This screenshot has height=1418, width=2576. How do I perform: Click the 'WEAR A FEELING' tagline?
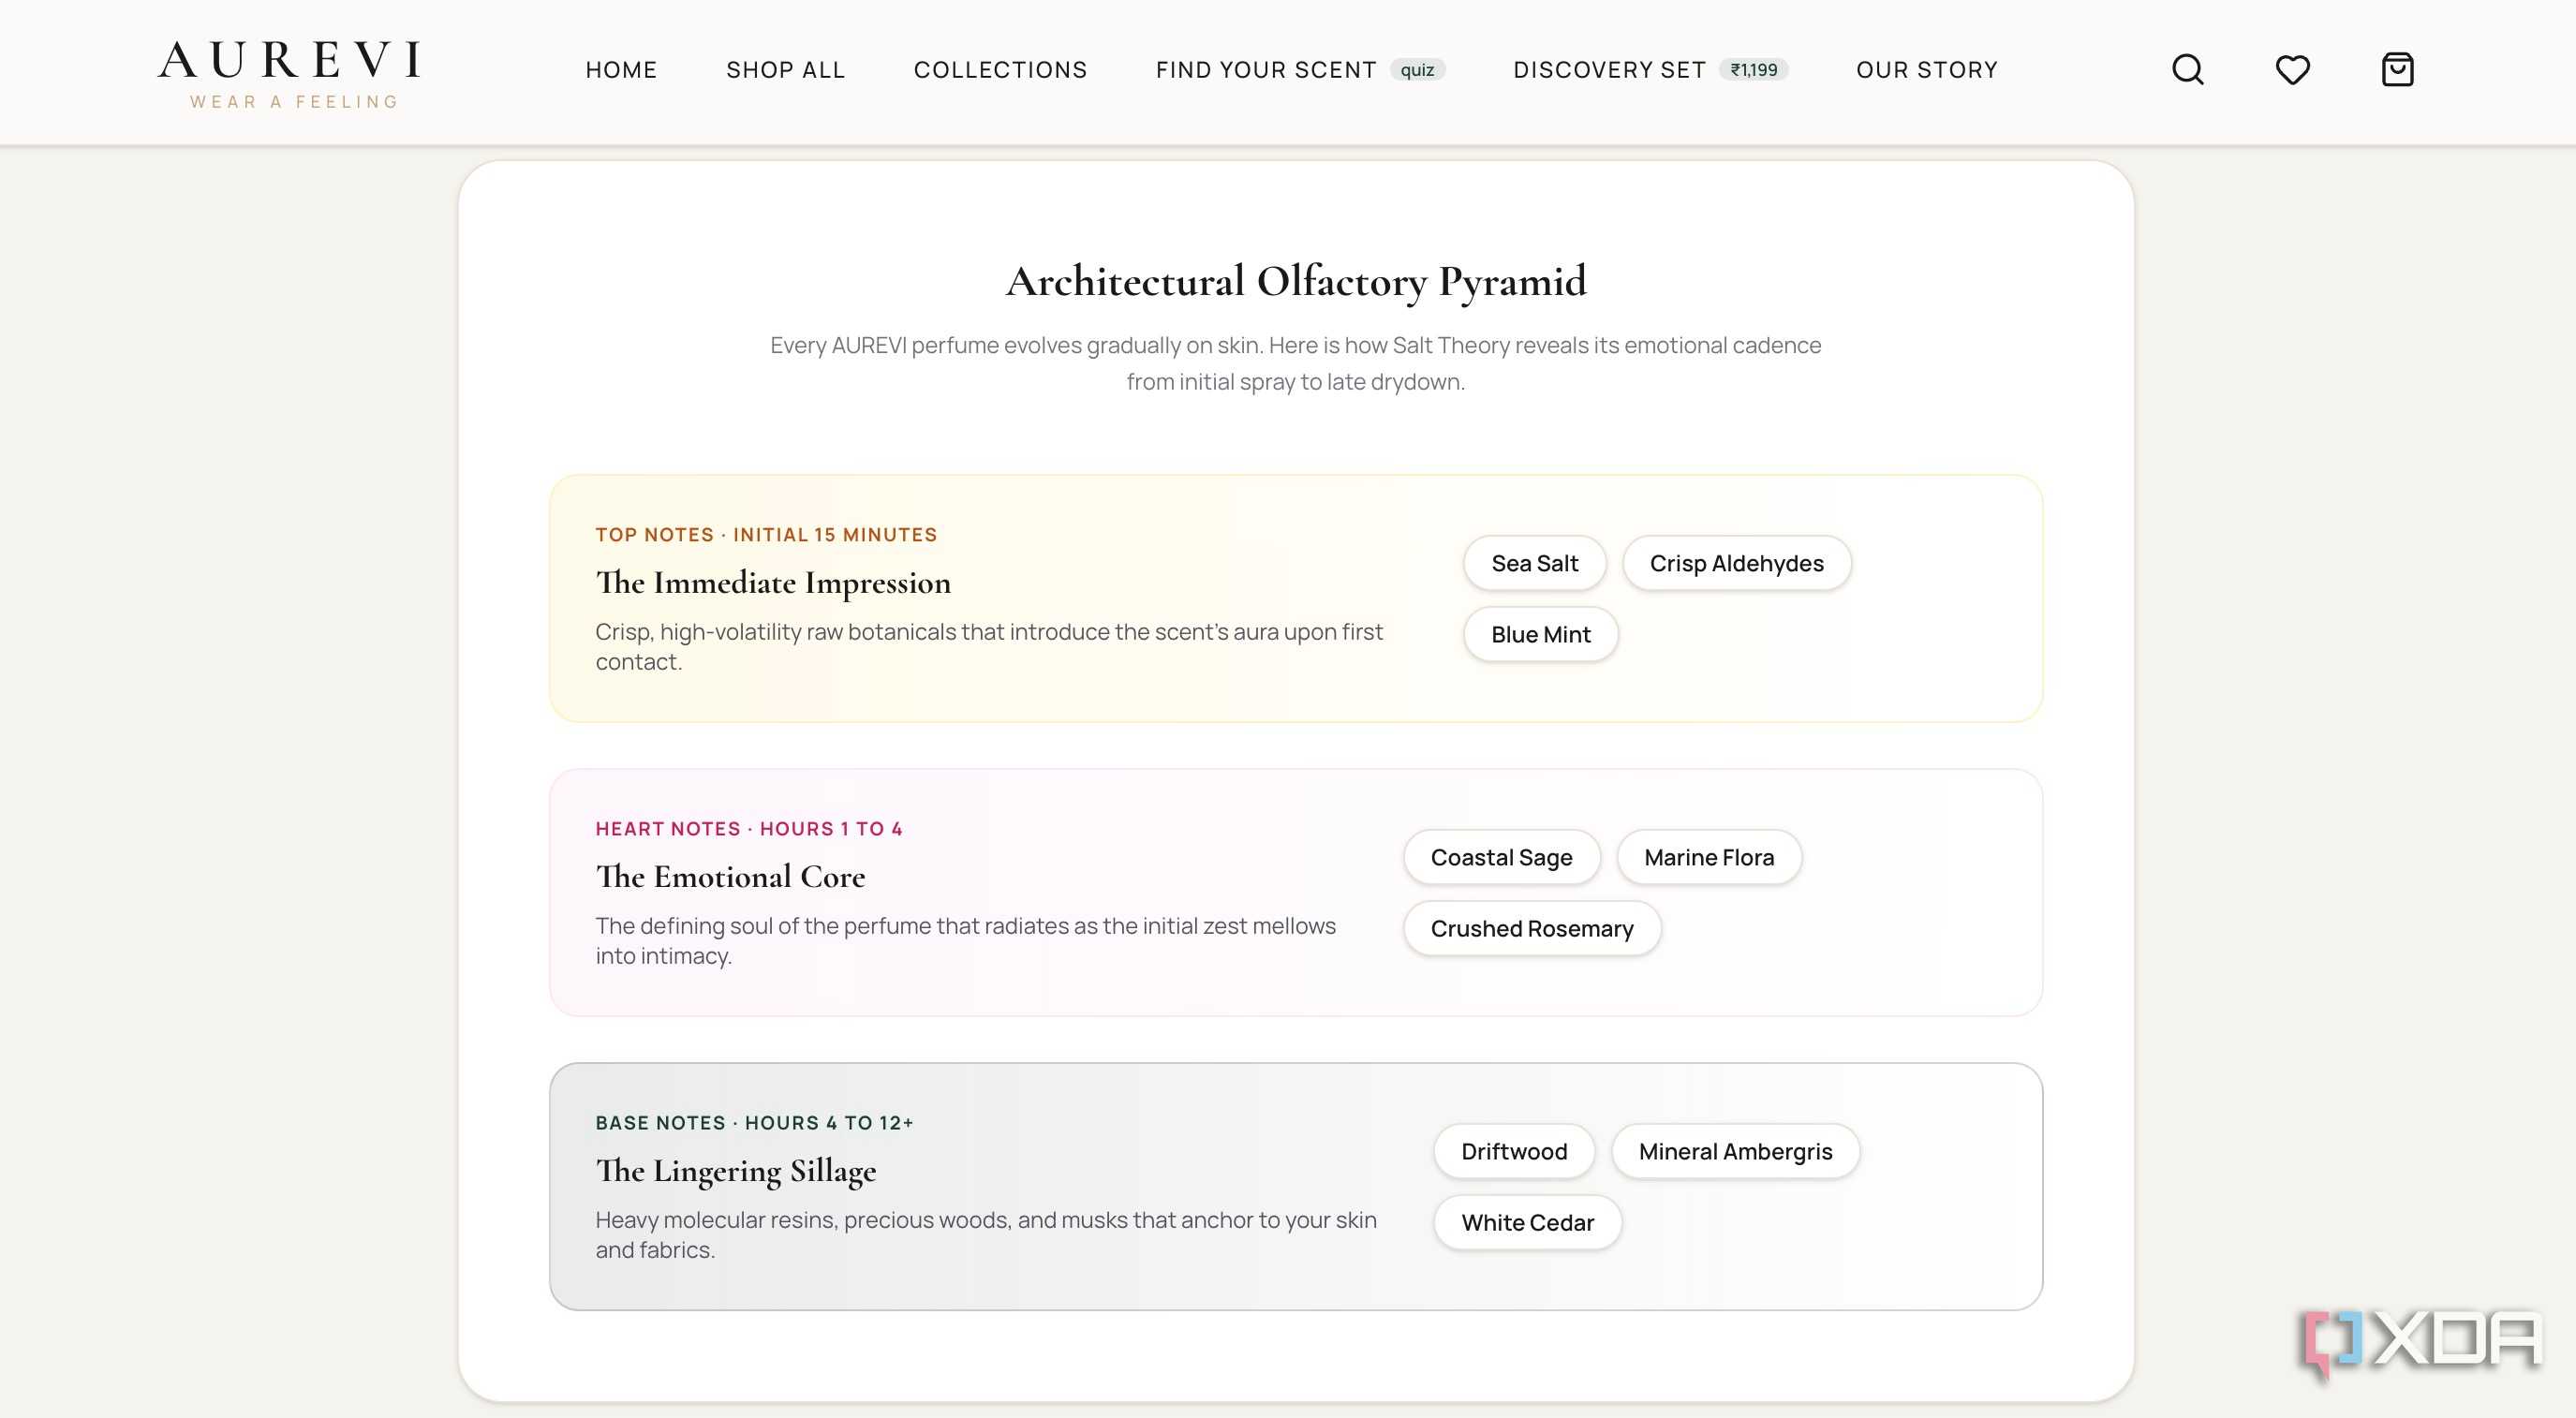[294, 102]
